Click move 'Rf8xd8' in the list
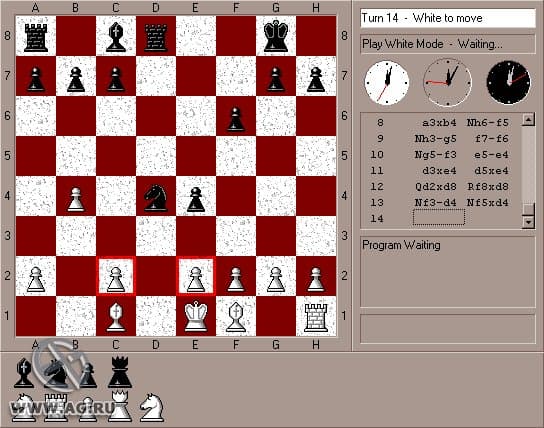Viewport: 544px width, 428px height. pos(487,187)
